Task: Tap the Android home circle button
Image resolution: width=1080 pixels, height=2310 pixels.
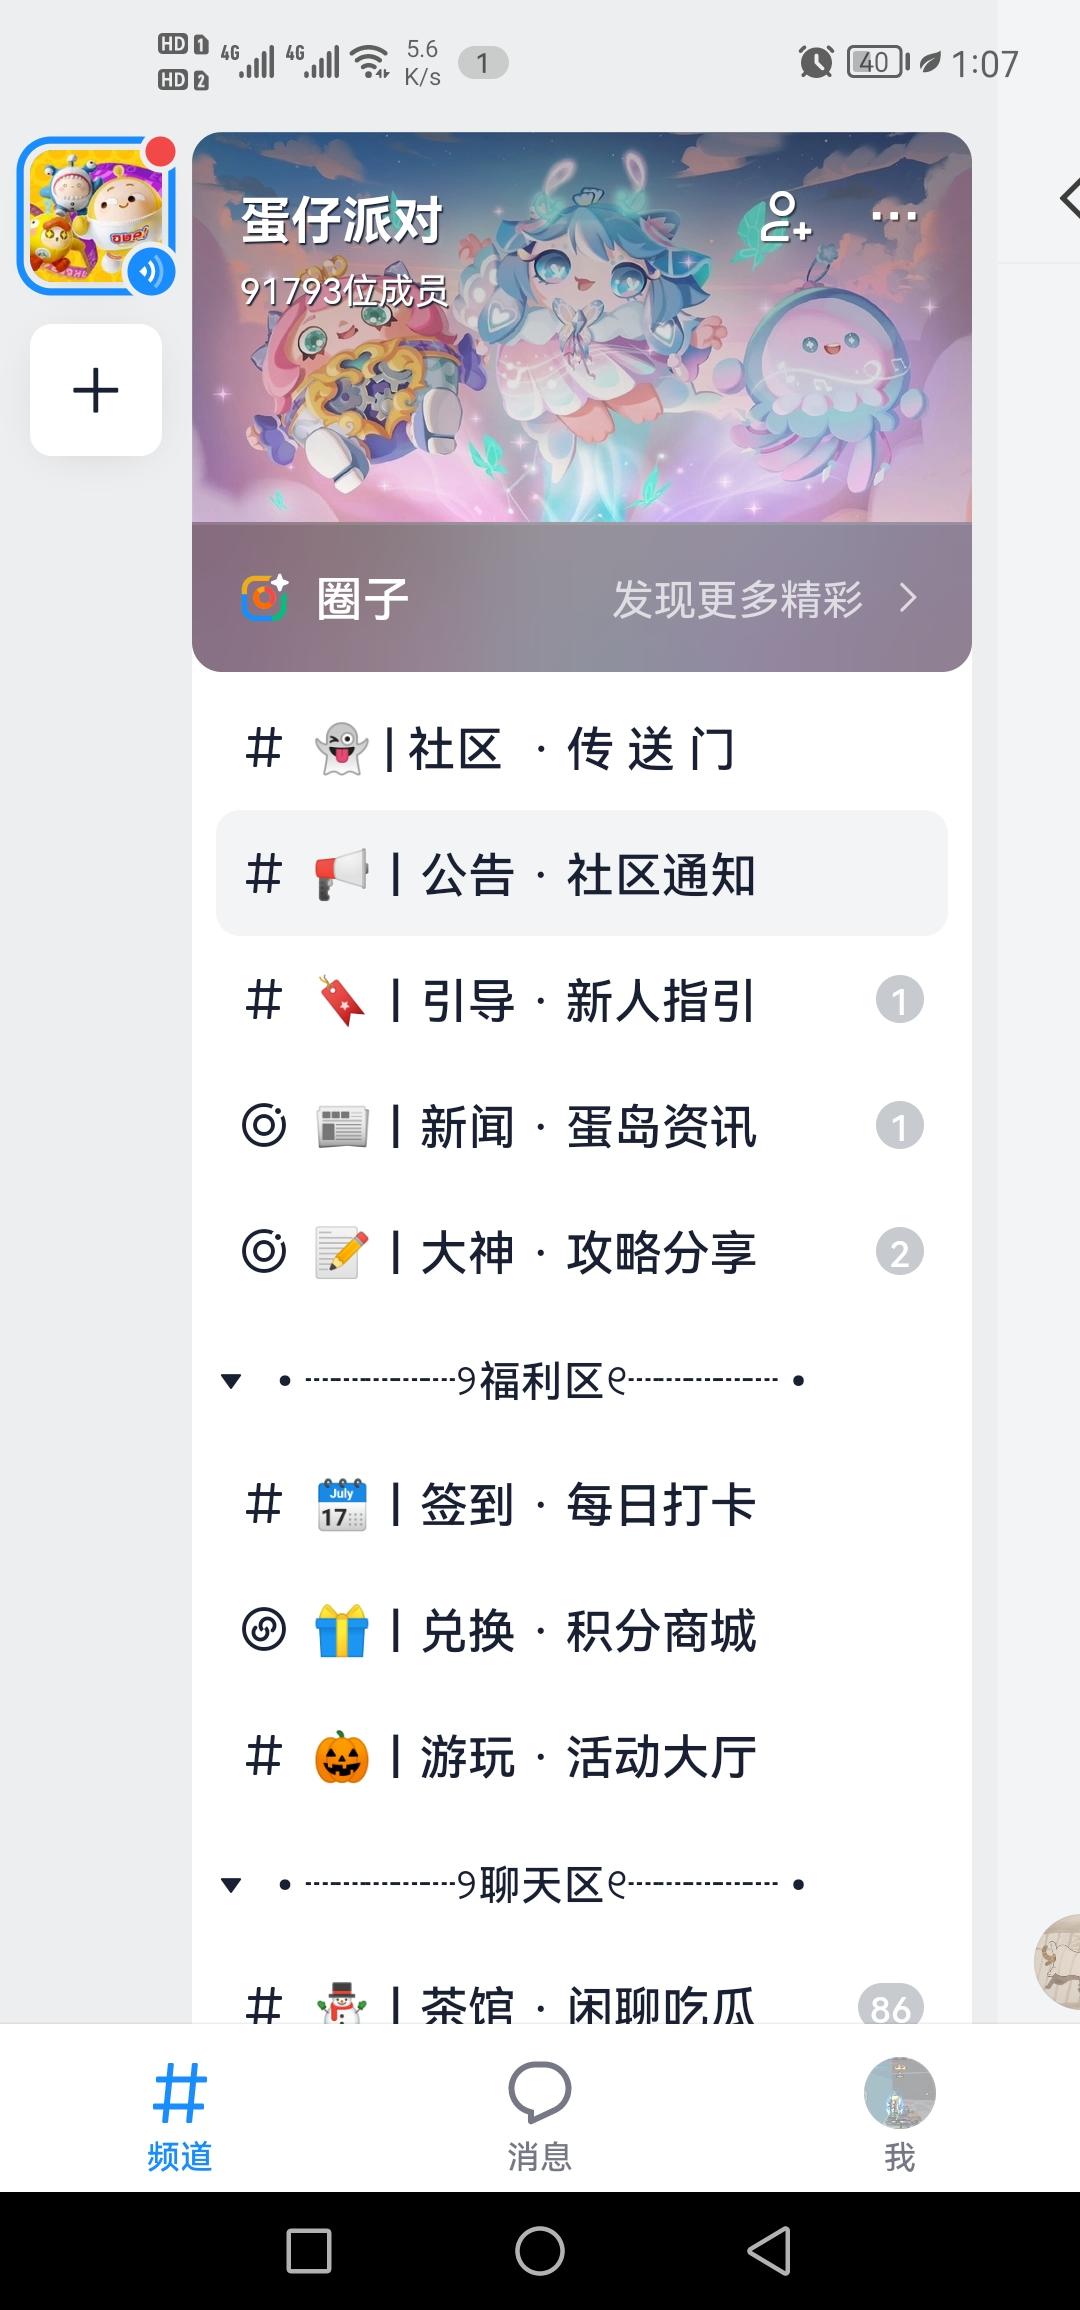Action: pos(540,2251)
